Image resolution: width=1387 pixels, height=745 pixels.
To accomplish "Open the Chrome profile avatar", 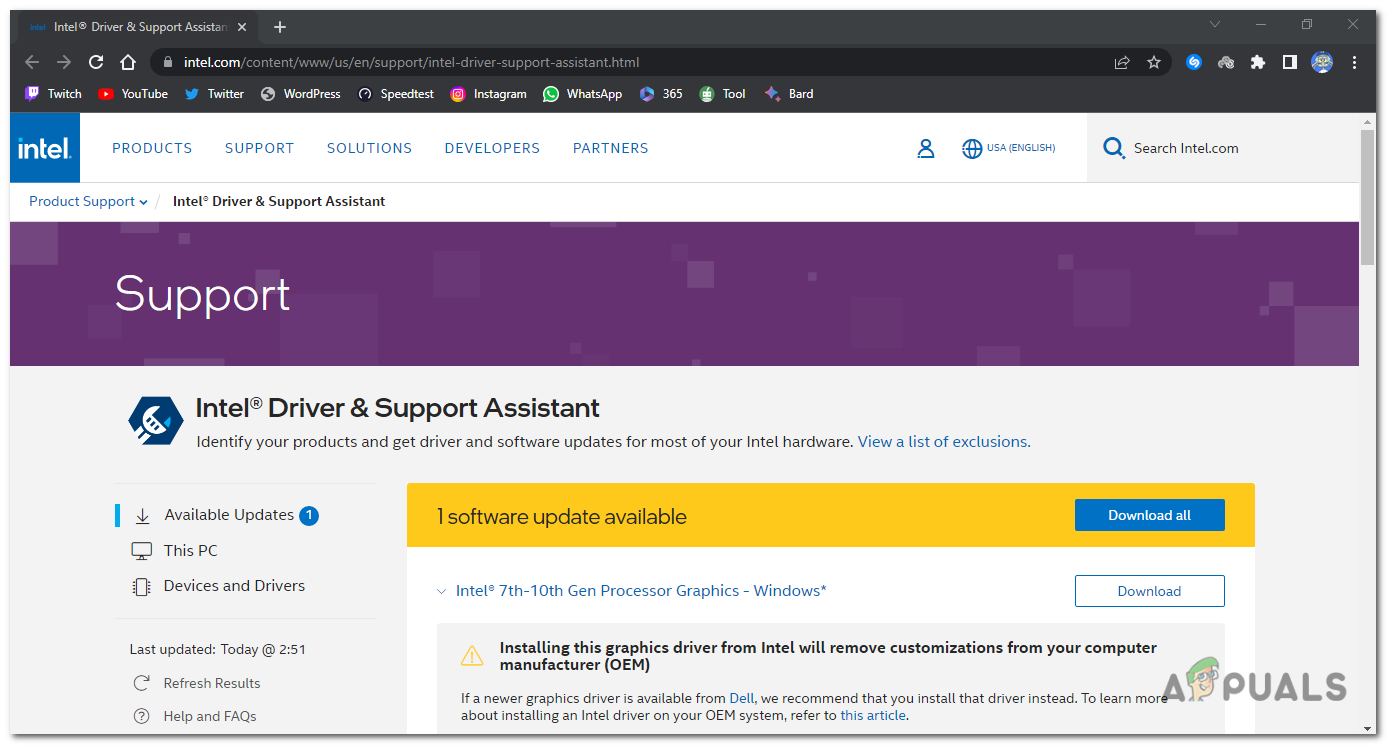I will [1322, 62].
